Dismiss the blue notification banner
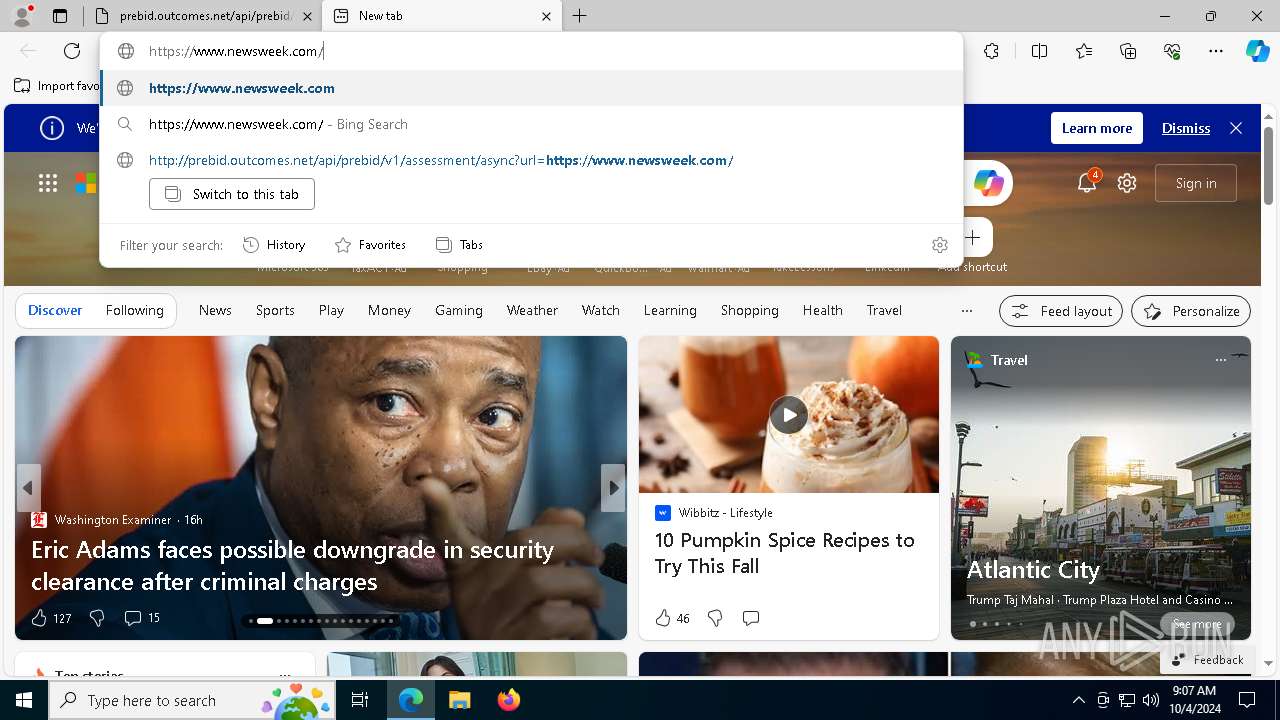The width and height of the screenshot is (1280, 720). 1186,128
